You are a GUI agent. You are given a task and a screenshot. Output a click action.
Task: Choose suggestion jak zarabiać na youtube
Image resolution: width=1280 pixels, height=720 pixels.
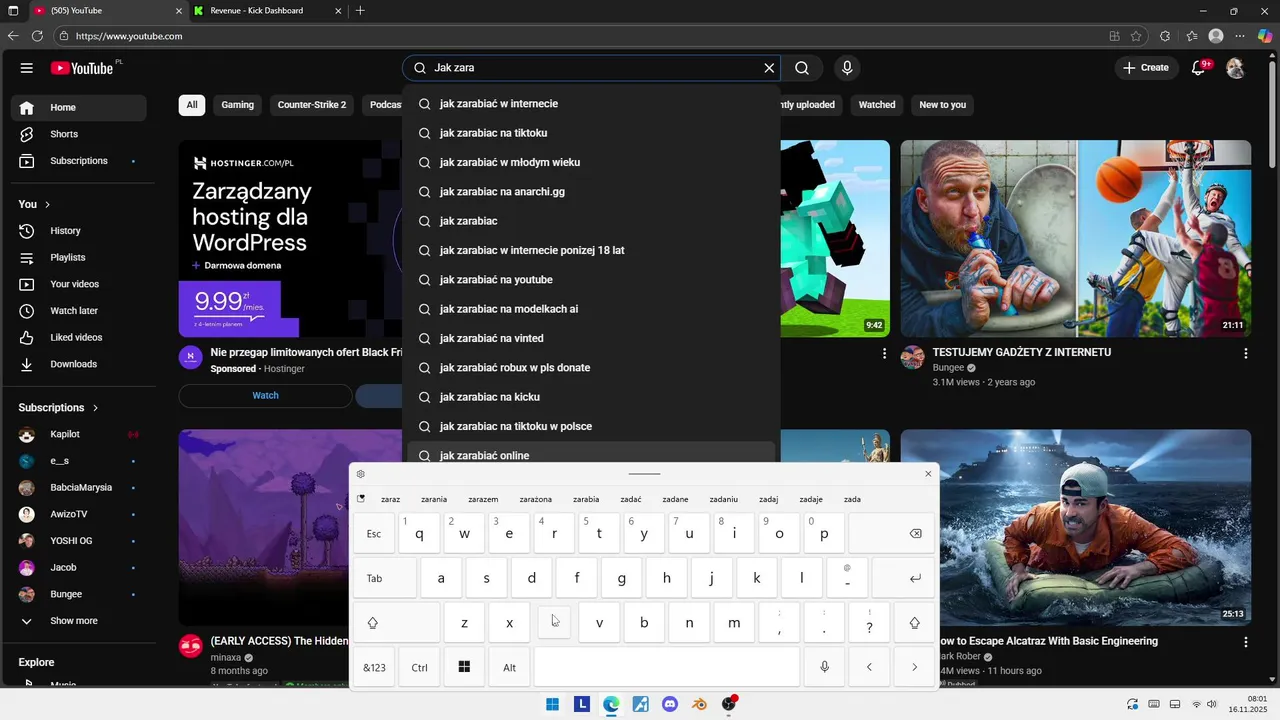point(591,280)
